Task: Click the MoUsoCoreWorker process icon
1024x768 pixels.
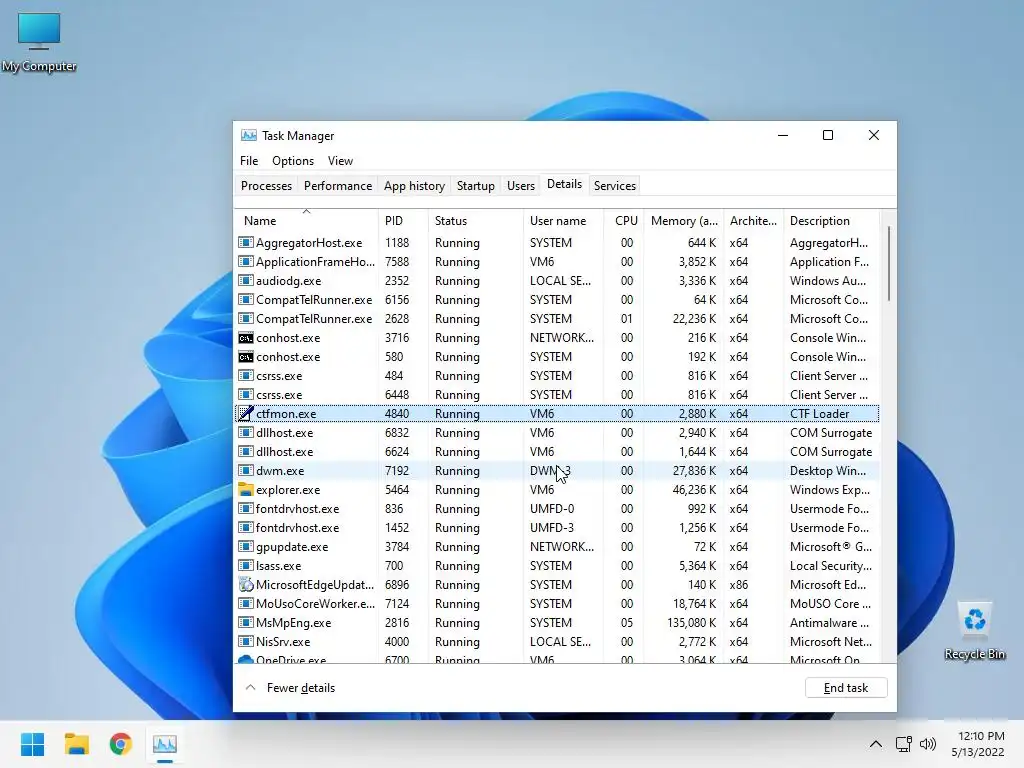Action: 246,603
